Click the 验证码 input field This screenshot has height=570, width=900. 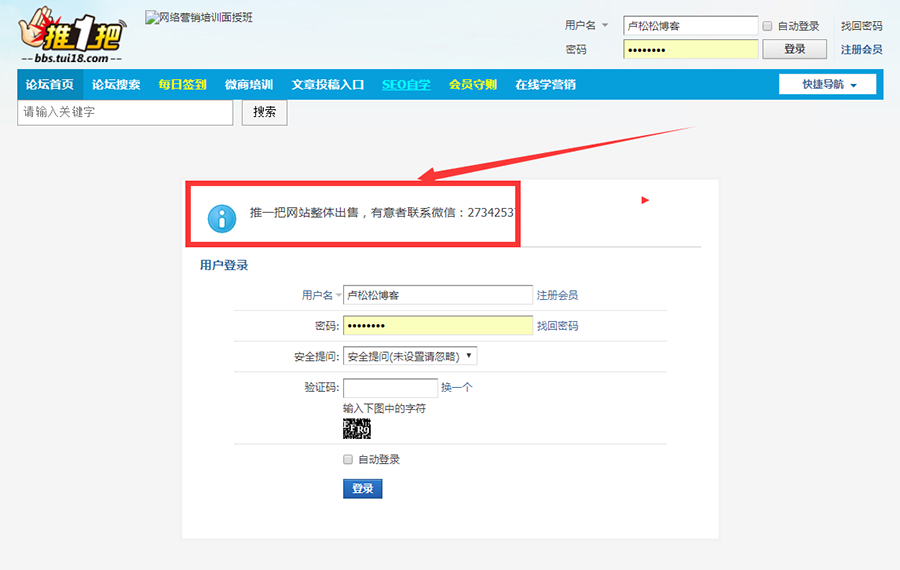[390, 388]
